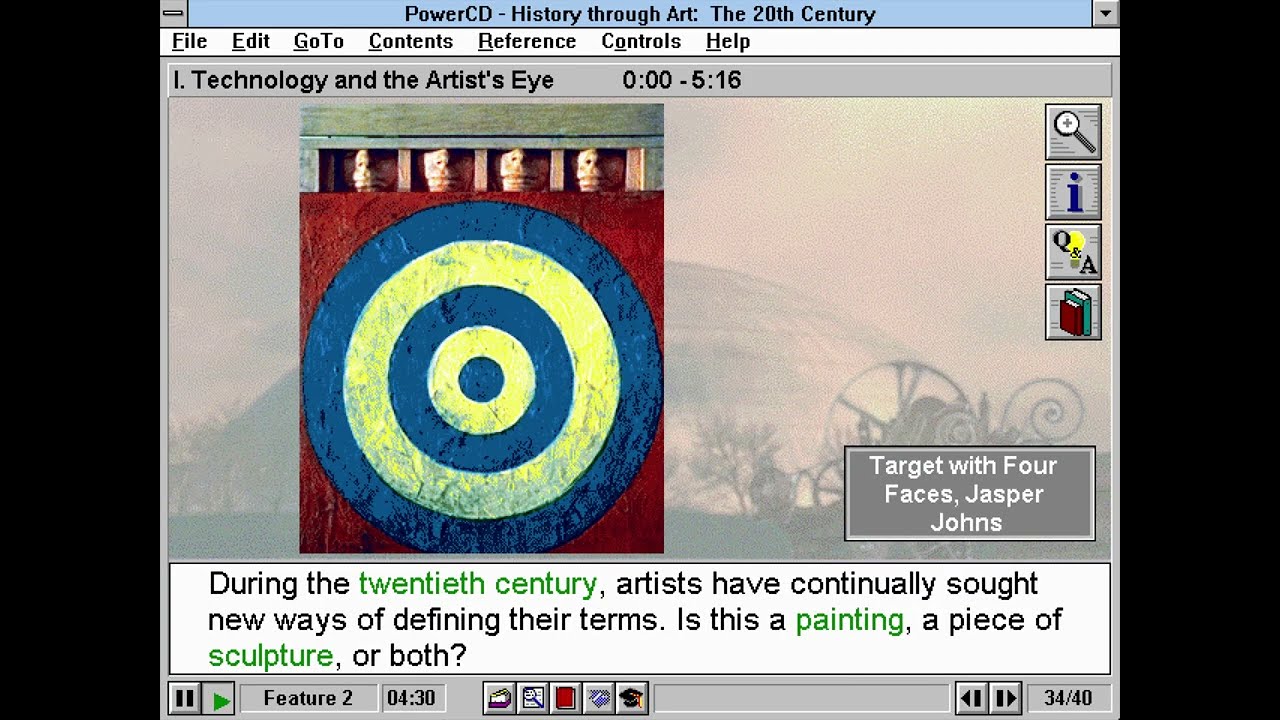The height and width of the screenshot is (720, 1280).
Task: Follow the 'sculpture' green link
Action: [x=270, y=656]
